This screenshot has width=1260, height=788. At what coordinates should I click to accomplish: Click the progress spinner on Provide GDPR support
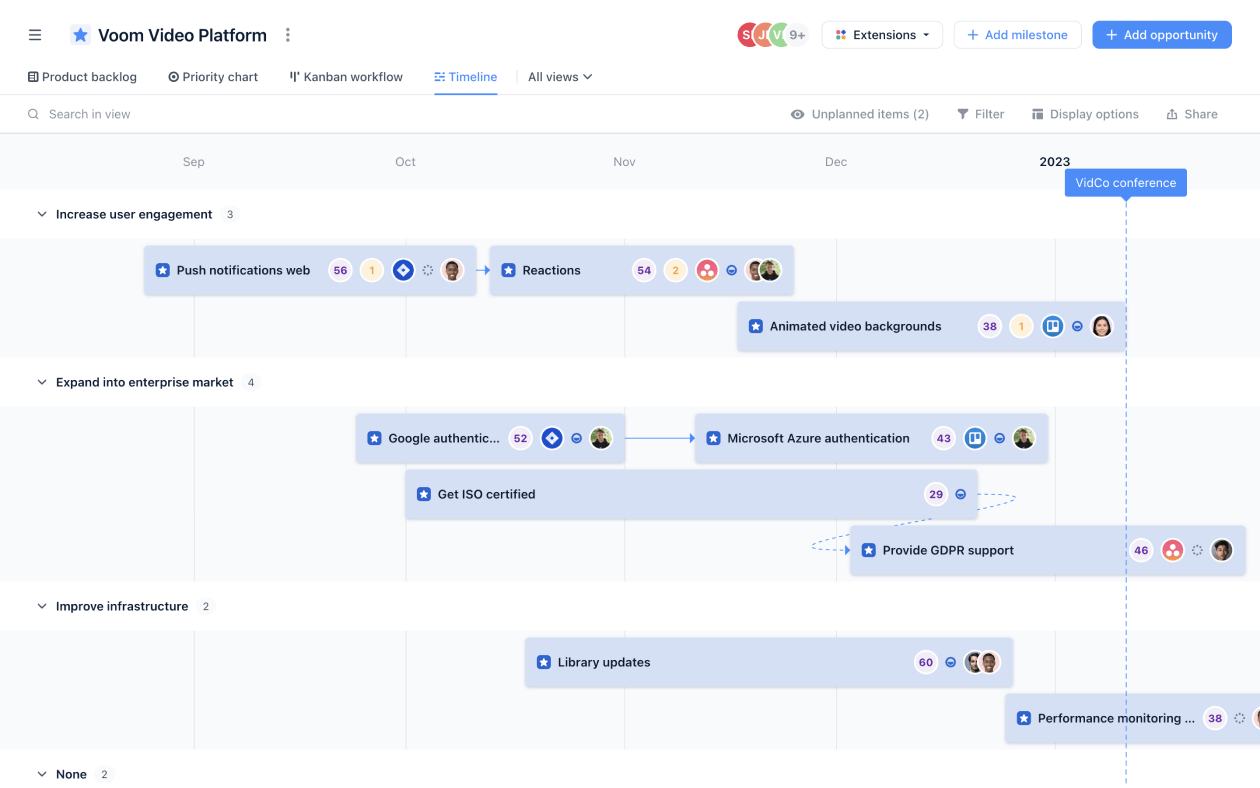(x=1196, y=550)
